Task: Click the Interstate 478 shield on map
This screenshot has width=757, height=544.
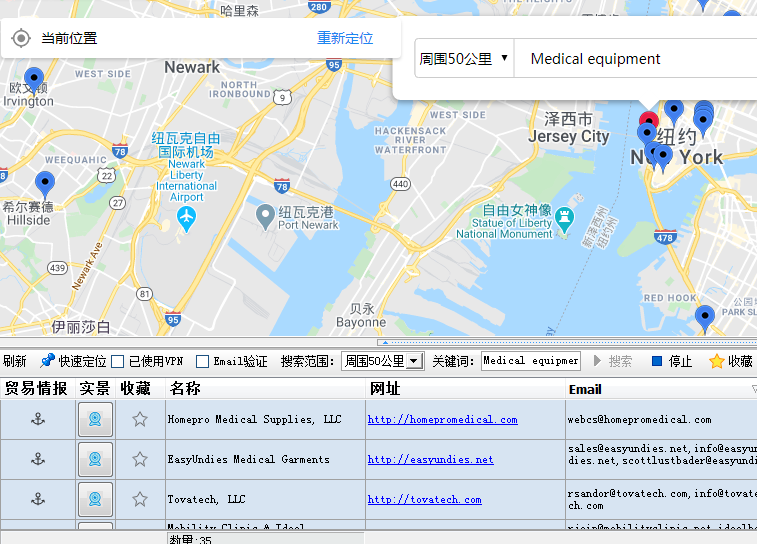Action: pos(665,237)
